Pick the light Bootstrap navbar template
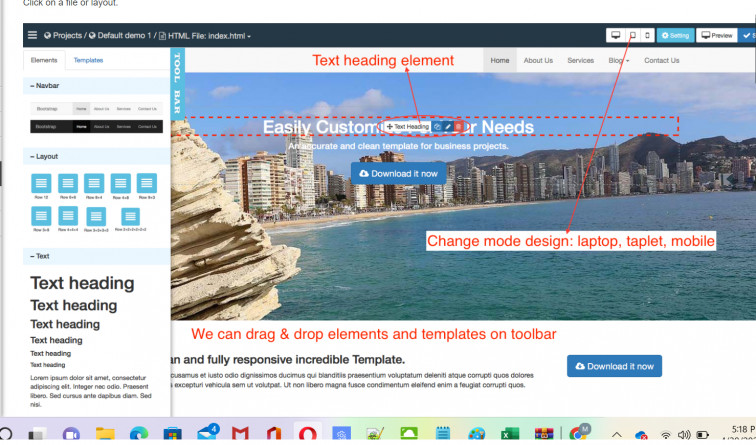This screenshot has height=445, width=756. (96, 109)
